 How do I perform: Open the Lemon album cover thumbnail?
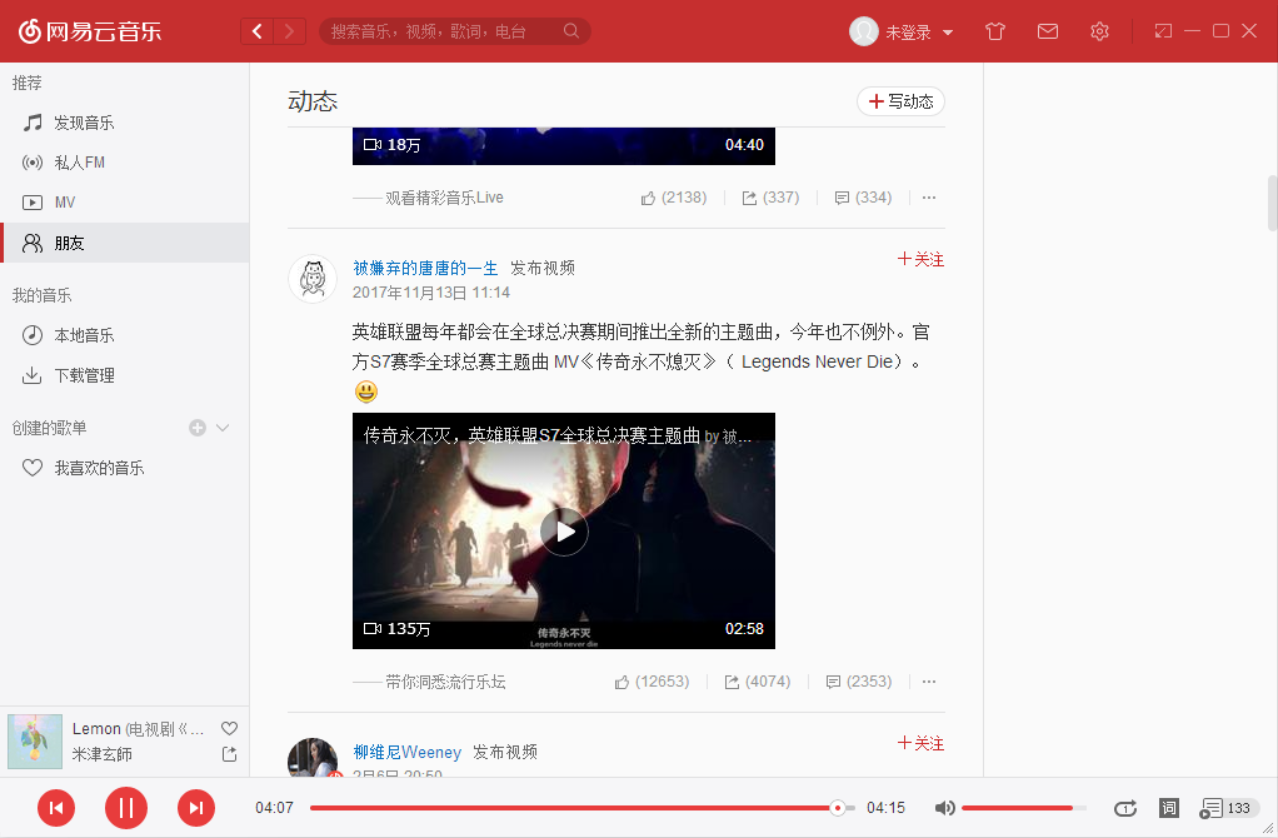pyautogui.click(x=35, y=741)
